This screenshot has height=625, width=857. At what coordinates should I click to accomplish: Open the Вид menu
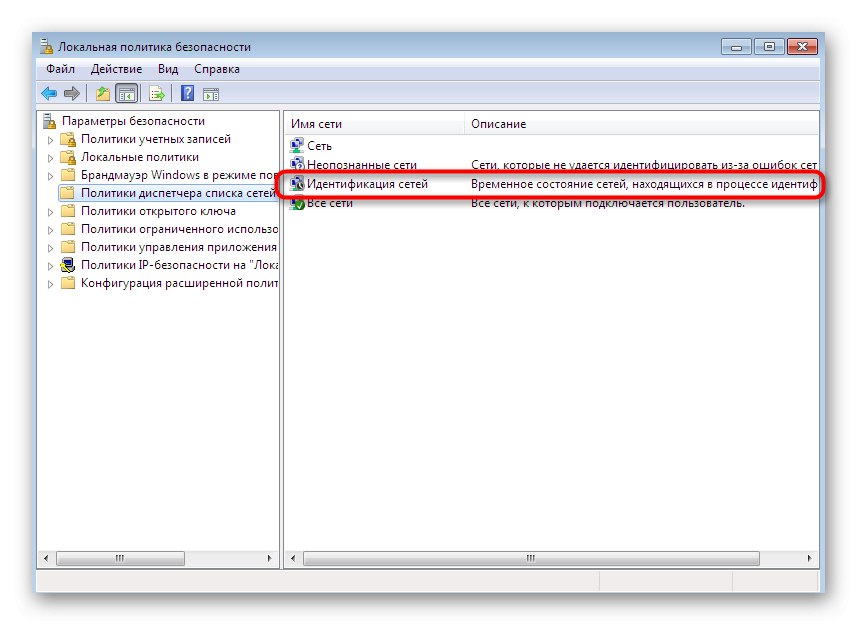click(168, 69)
